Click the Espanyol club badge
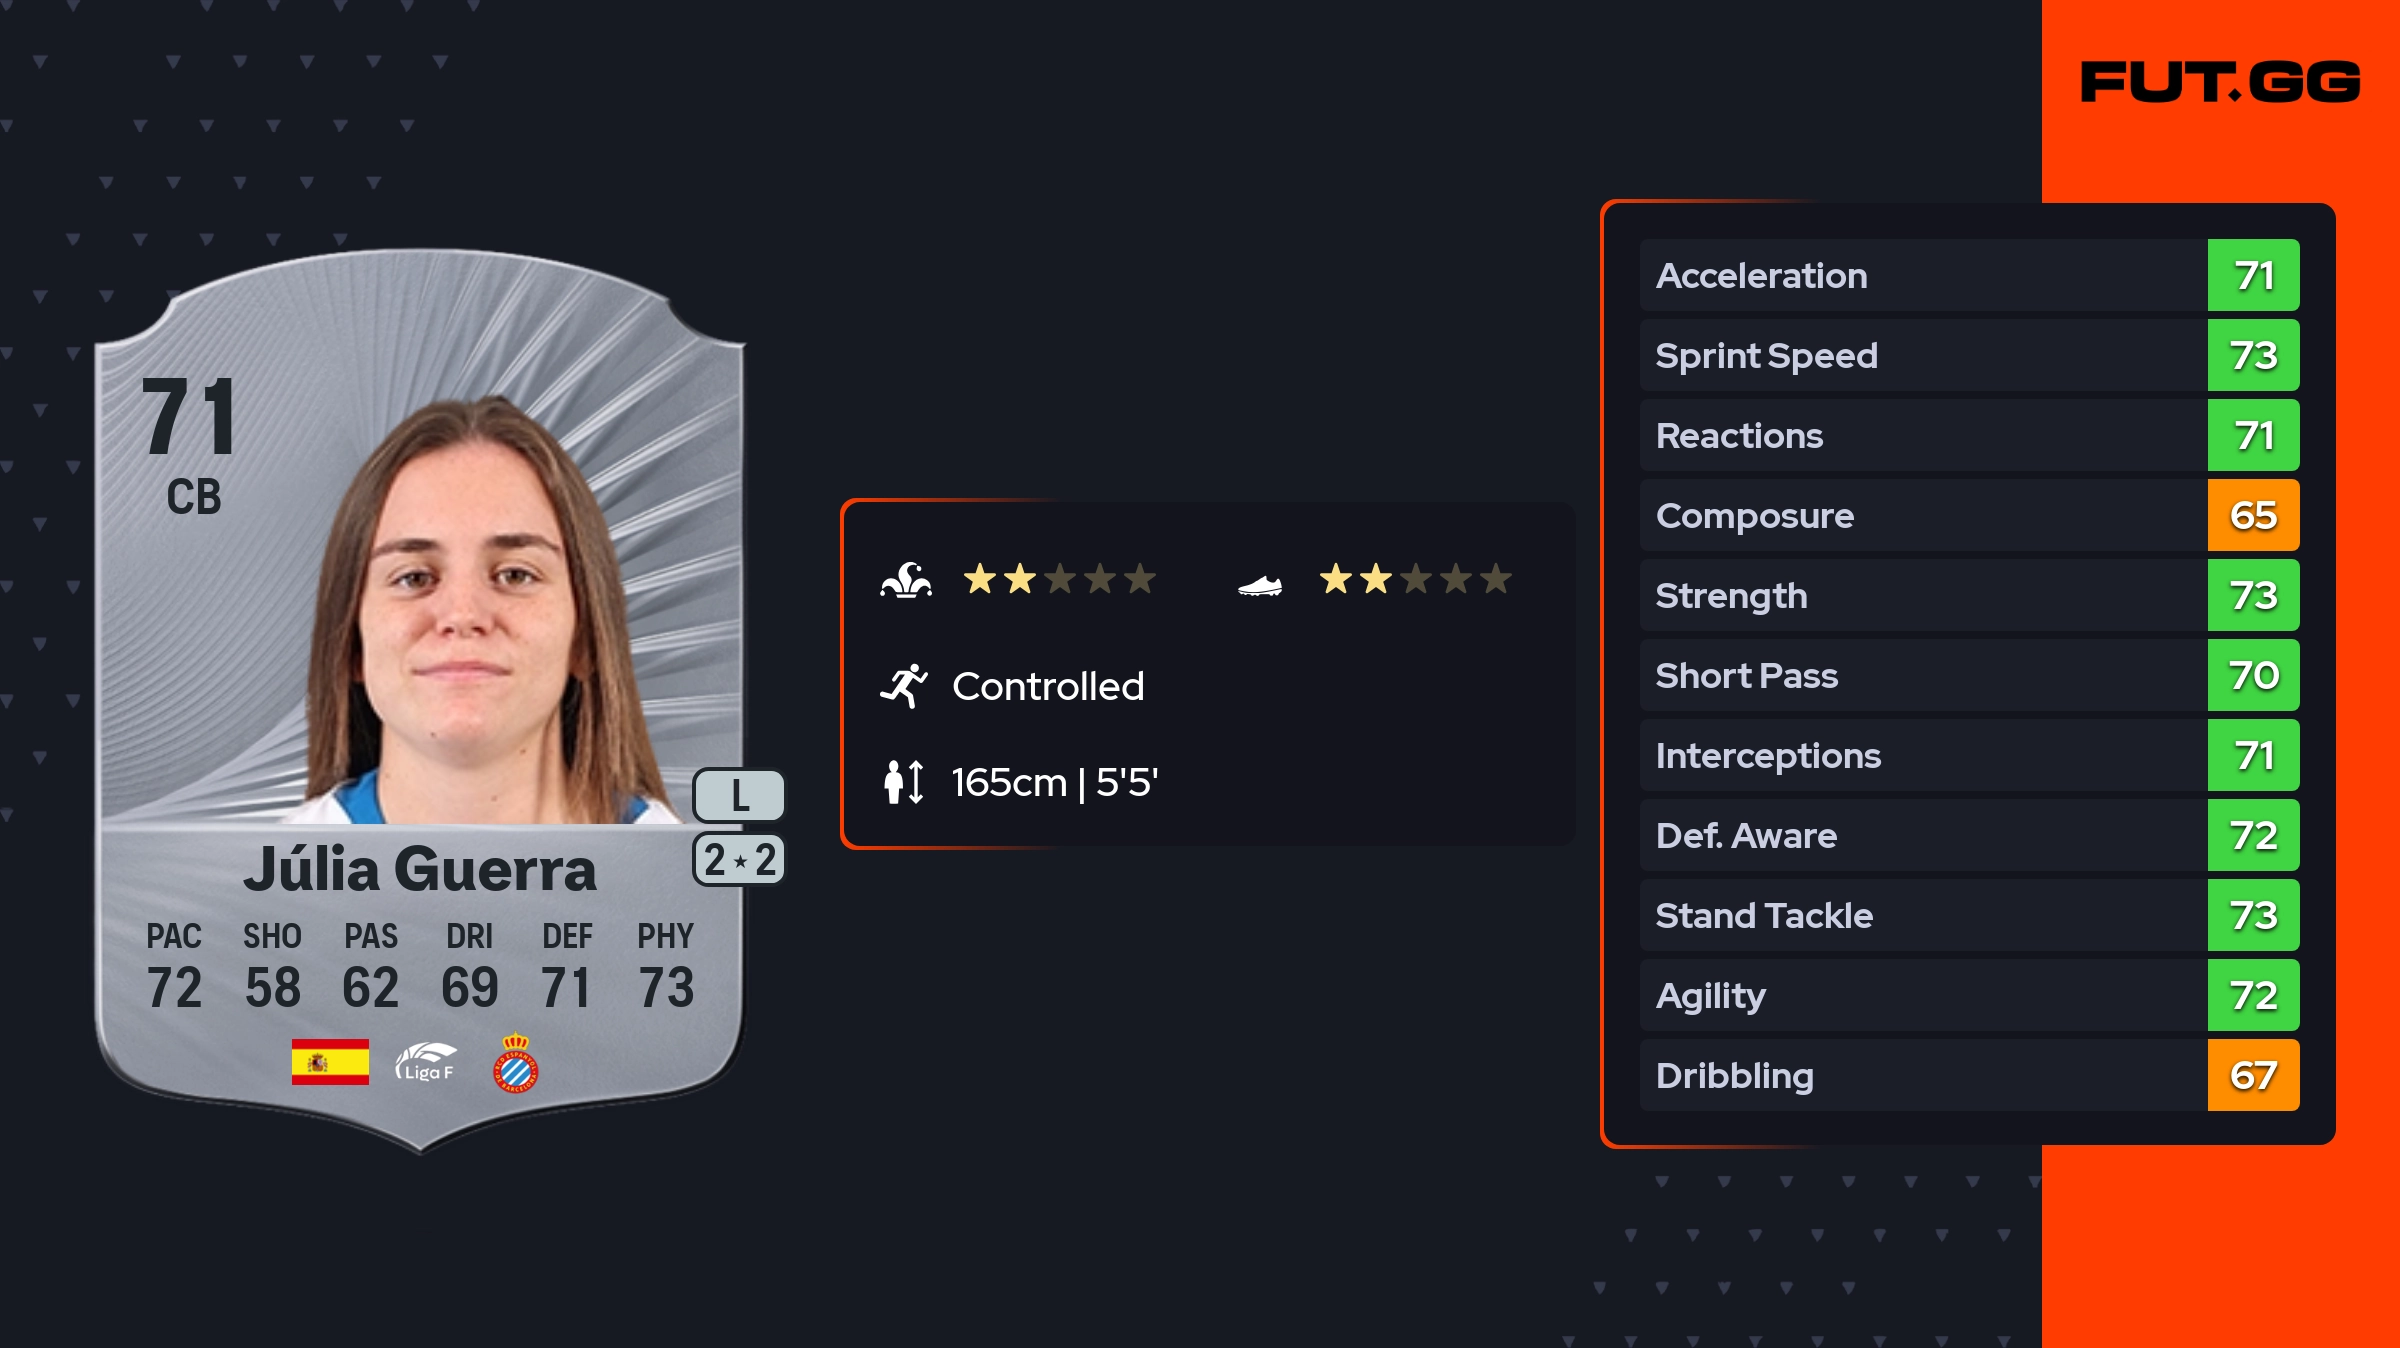 pos(516,1064)
